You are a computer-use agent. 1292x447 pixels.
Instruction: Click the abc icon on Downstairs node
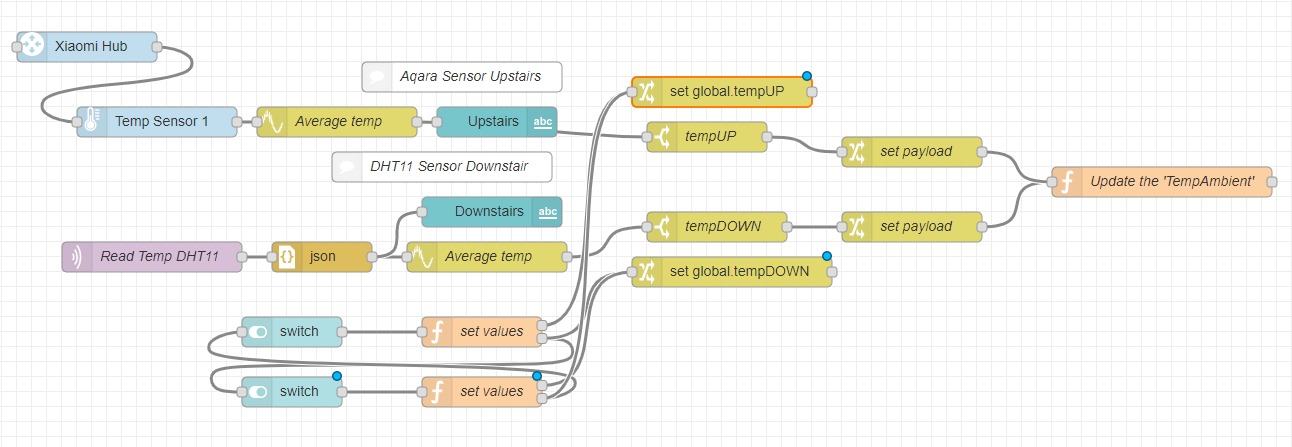548,212
